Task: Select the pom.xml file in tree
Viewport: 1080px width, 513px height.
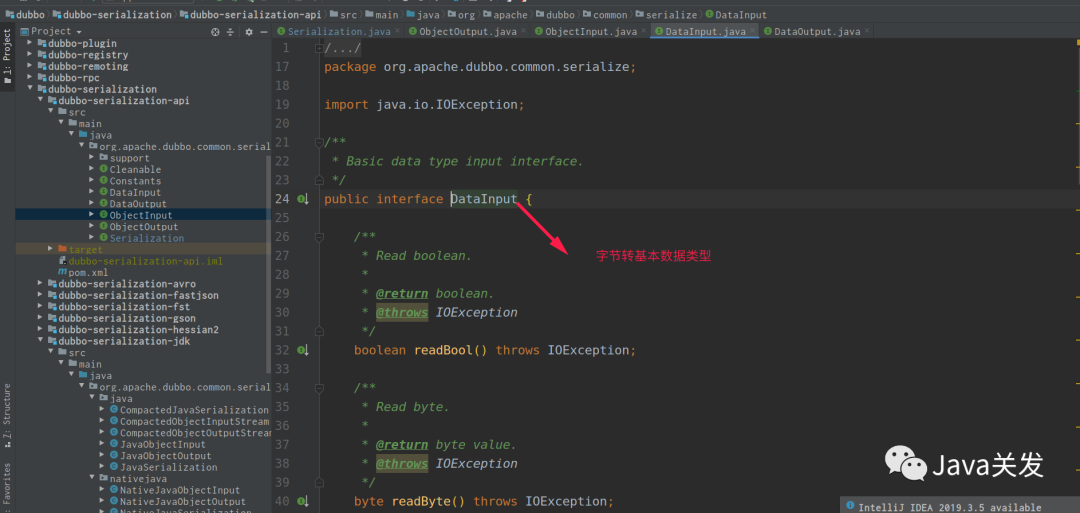Action: [85, 273]
